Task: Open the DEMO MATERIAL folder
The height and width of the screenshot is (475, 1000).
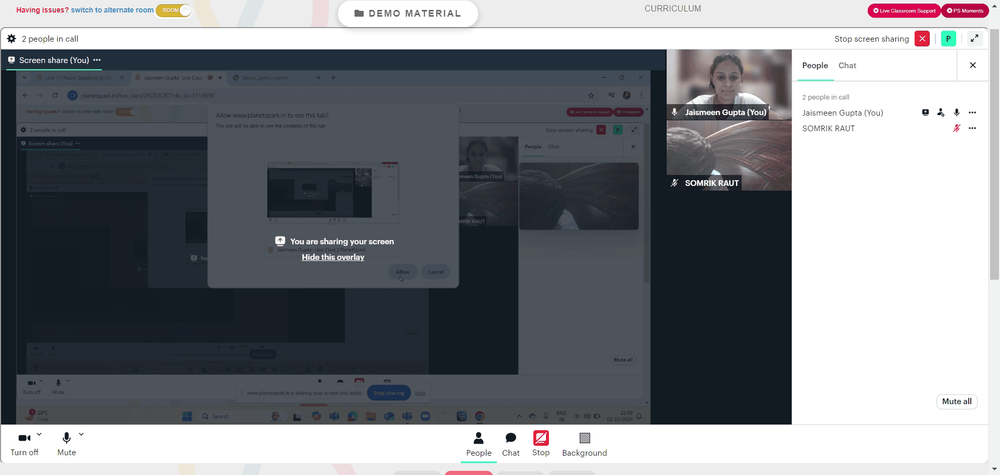Action: click(408, 13)
